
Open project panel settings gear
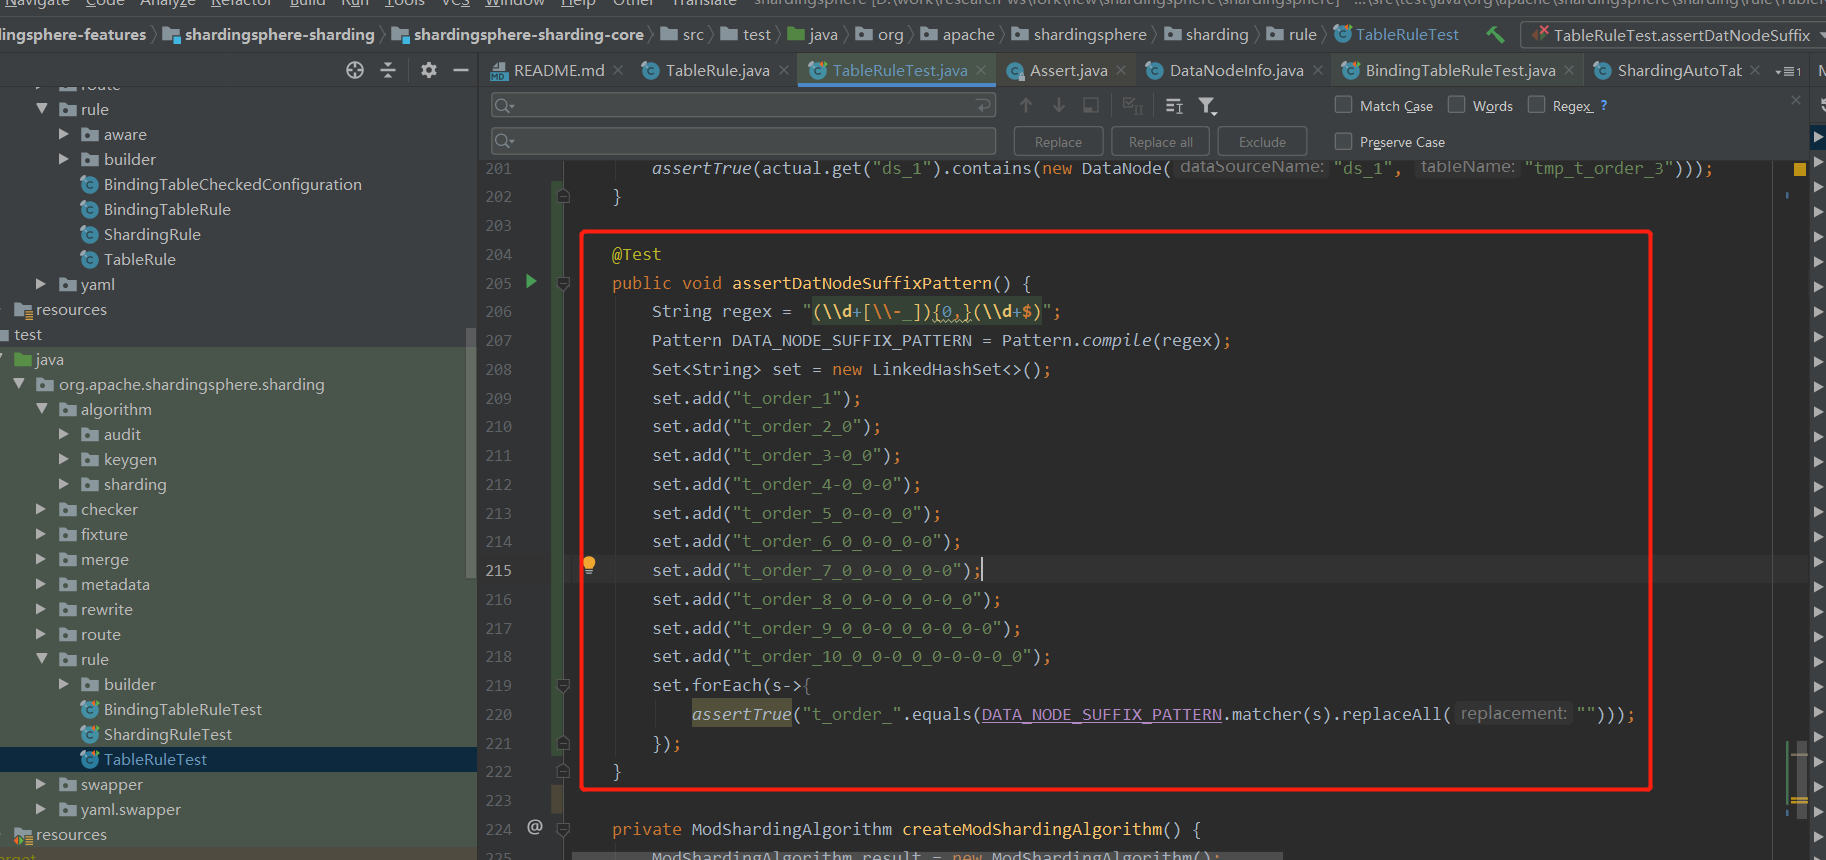[x=429, y=70]
